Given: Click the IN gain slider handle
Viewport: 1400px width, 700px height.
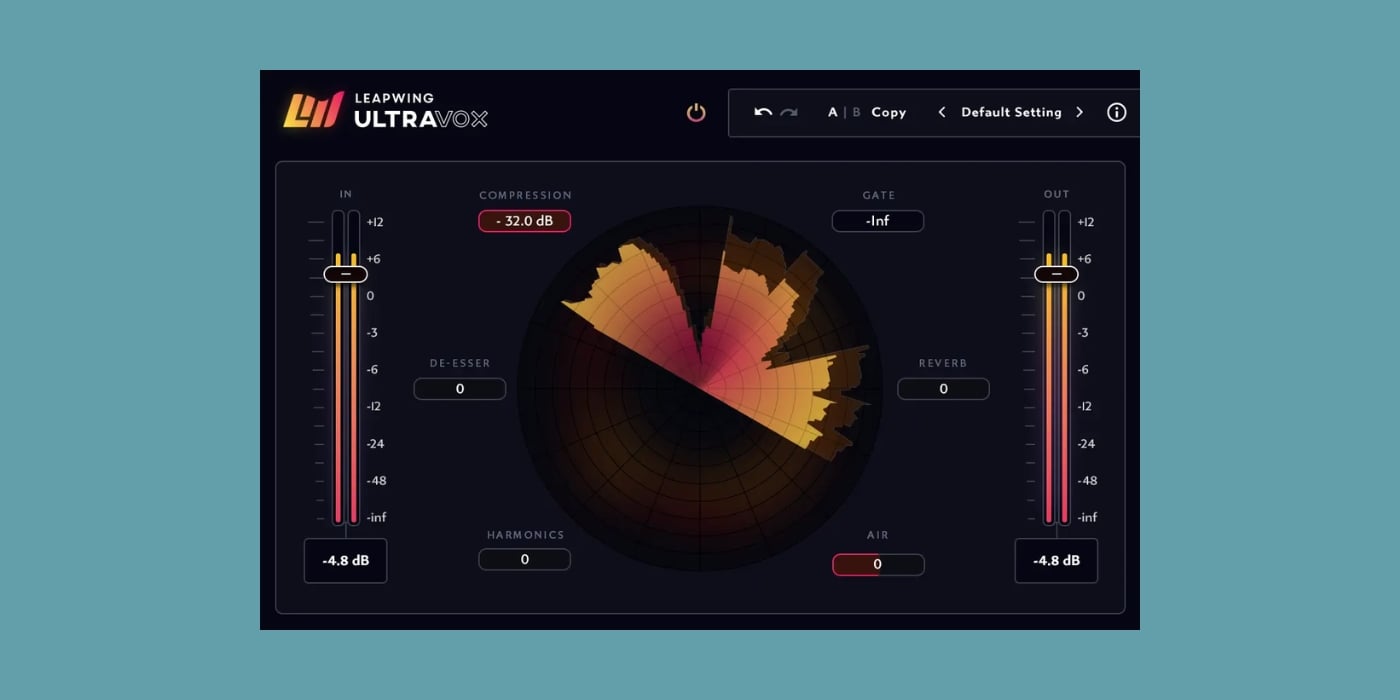Looking at the screenshot, I should tap(345, 274).
